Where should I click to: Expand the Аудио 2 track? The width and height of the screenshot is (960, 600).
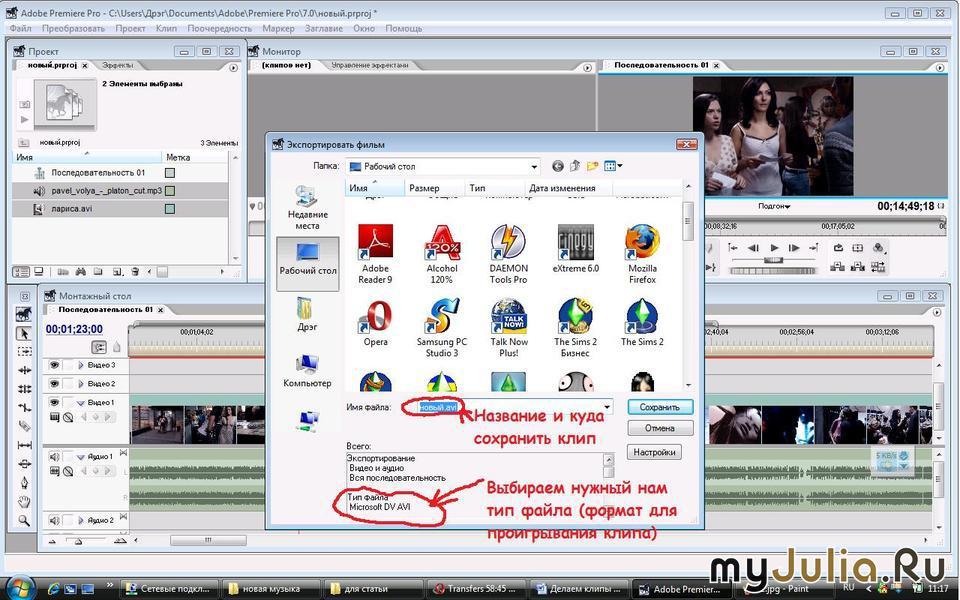click(x=80, y=520)
